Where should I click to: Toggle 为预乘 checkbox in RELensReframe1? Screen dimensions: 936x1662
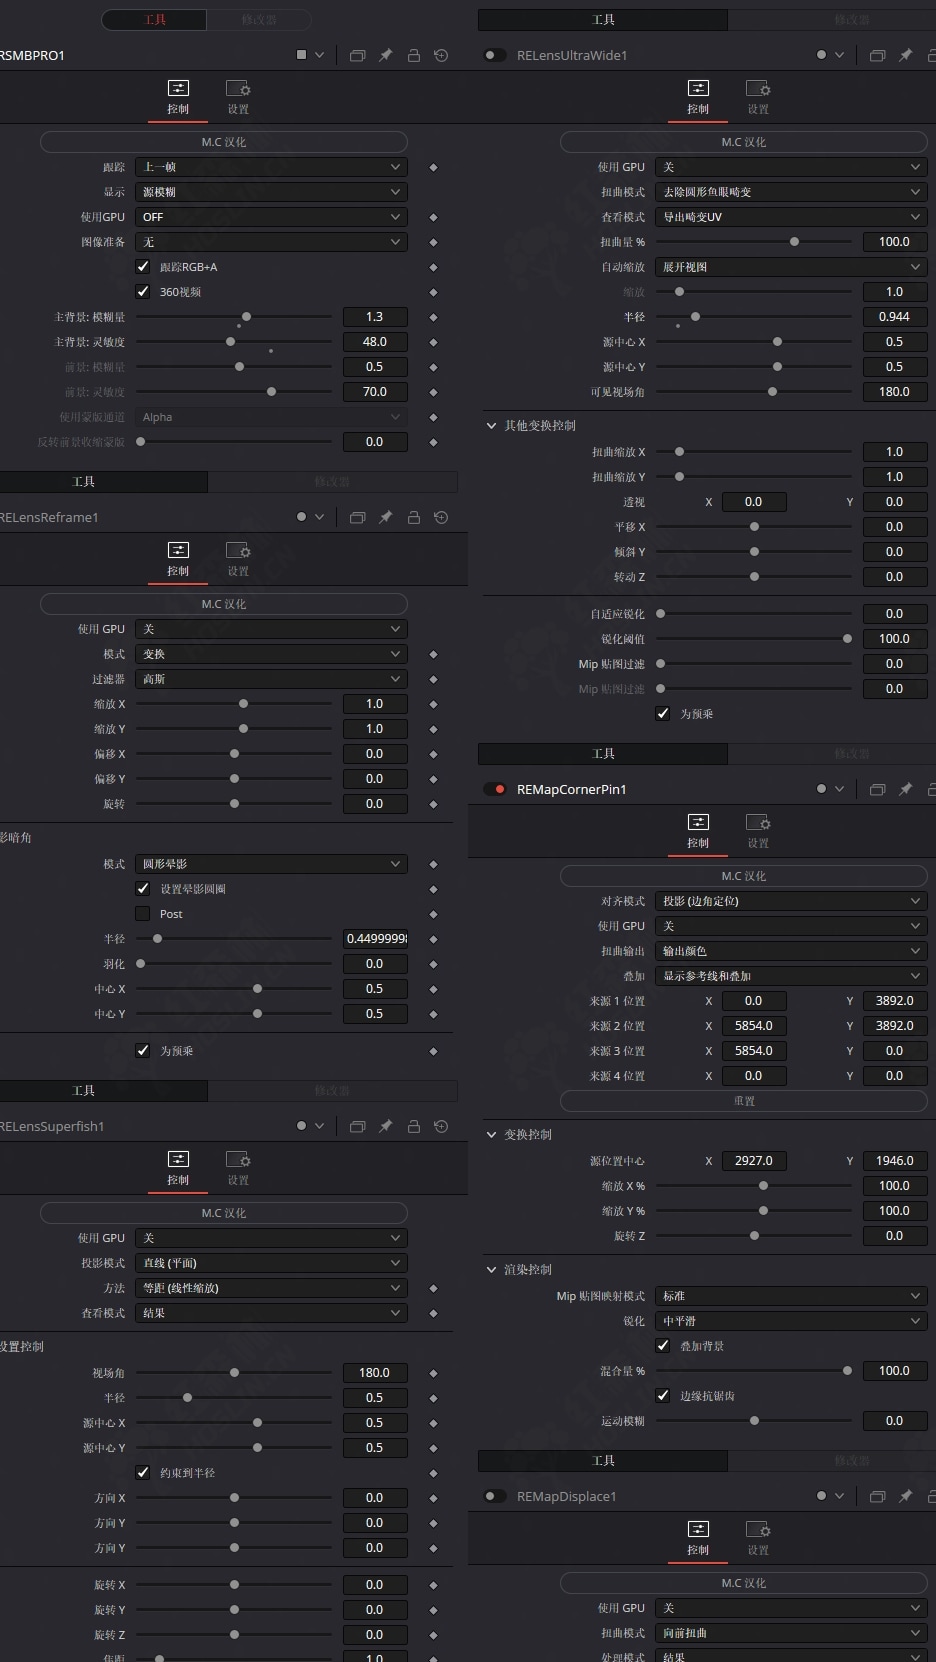click(143, 1051)
